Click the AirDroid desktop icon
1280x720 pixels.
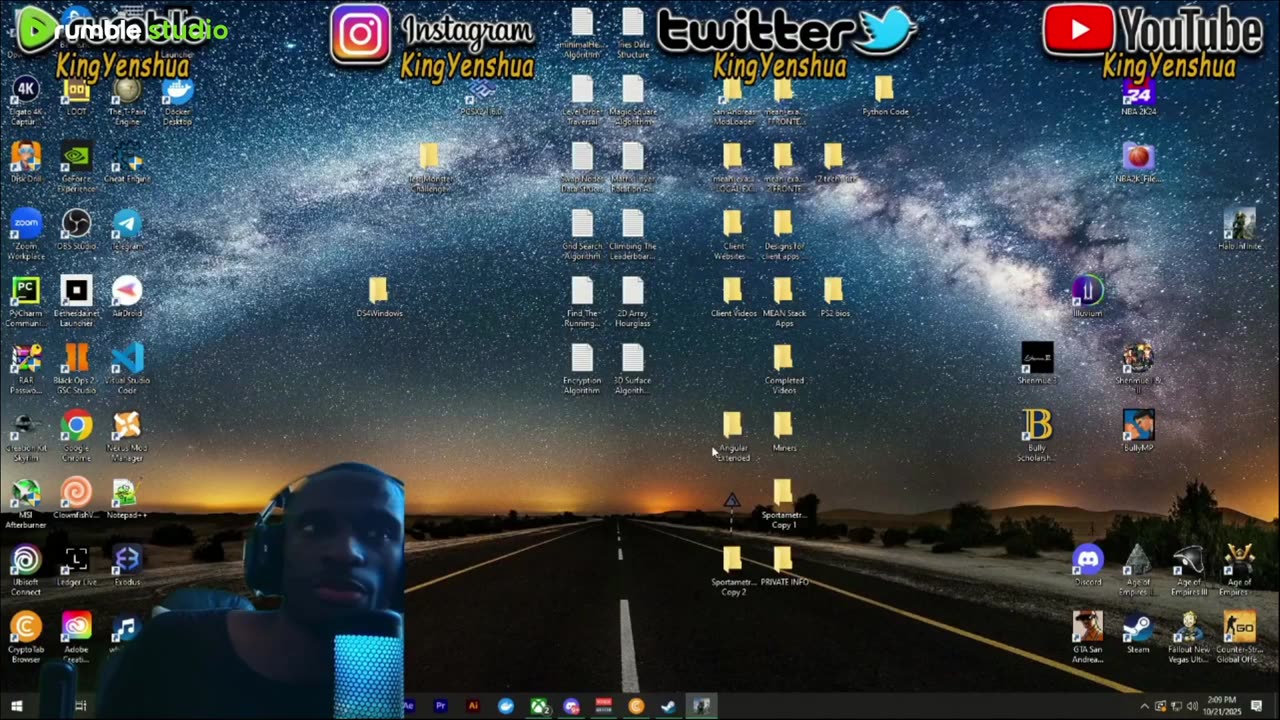127,297
